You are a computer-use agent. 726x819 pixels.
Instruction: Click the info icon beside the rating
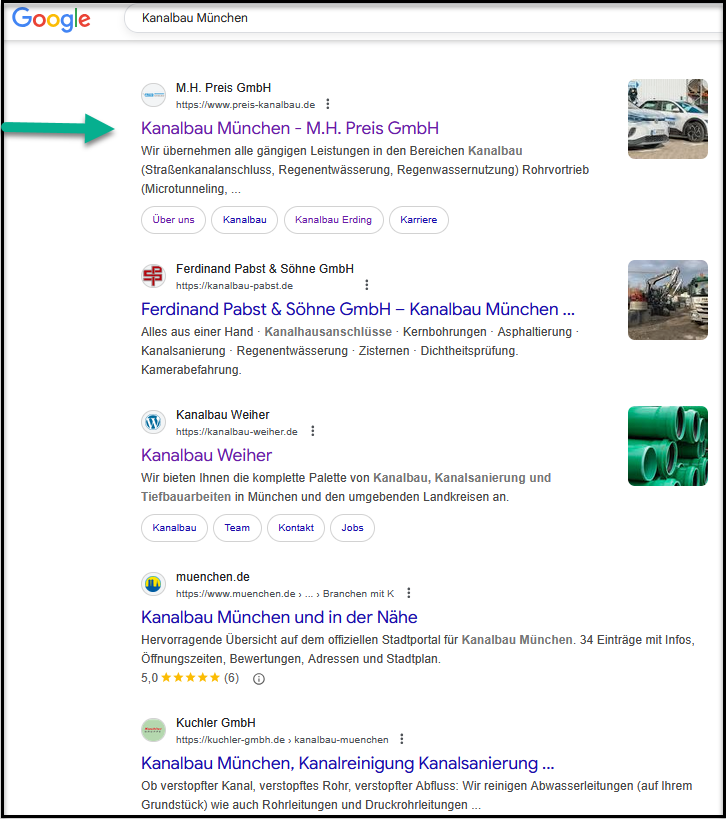pos(259,678)
